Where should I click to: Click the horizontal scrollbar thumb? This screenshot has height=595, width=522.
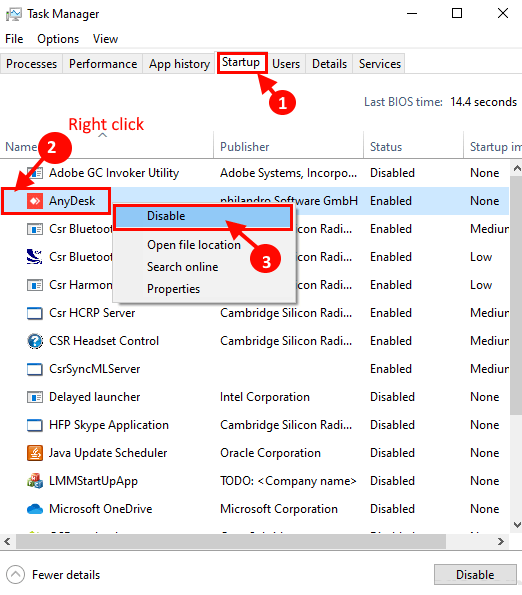(x=231, y=541)
